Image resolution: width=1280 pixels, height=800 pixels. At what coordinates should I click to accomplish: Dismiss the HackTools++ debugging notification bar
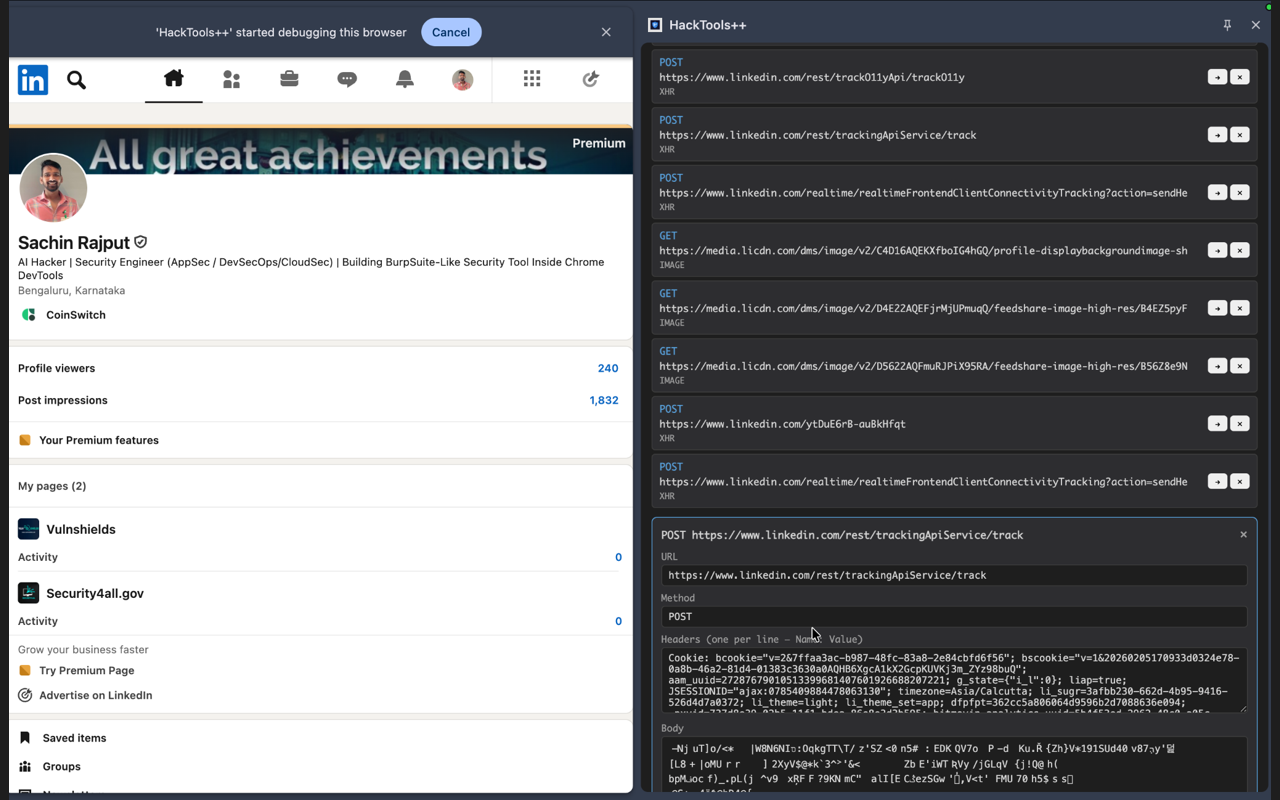point(606,32)
